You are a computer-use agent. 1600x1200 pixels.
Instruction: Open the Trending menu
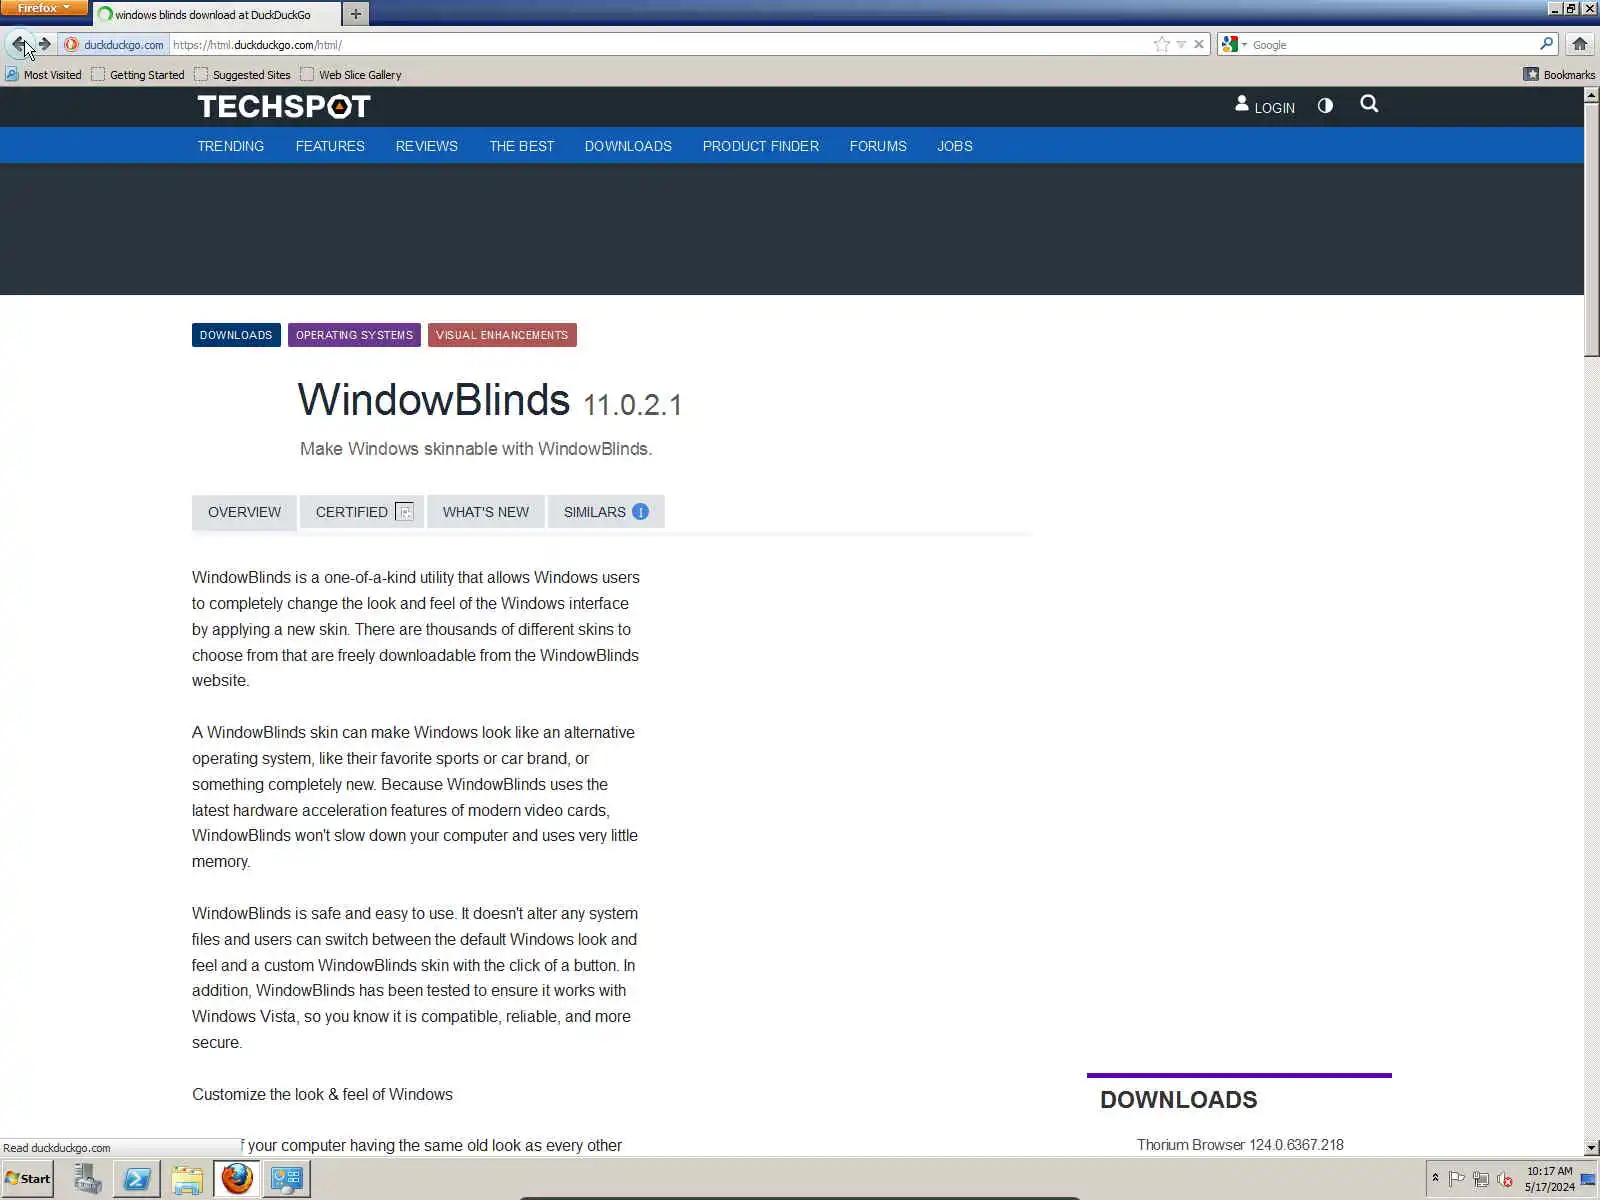tap(231, 146)
